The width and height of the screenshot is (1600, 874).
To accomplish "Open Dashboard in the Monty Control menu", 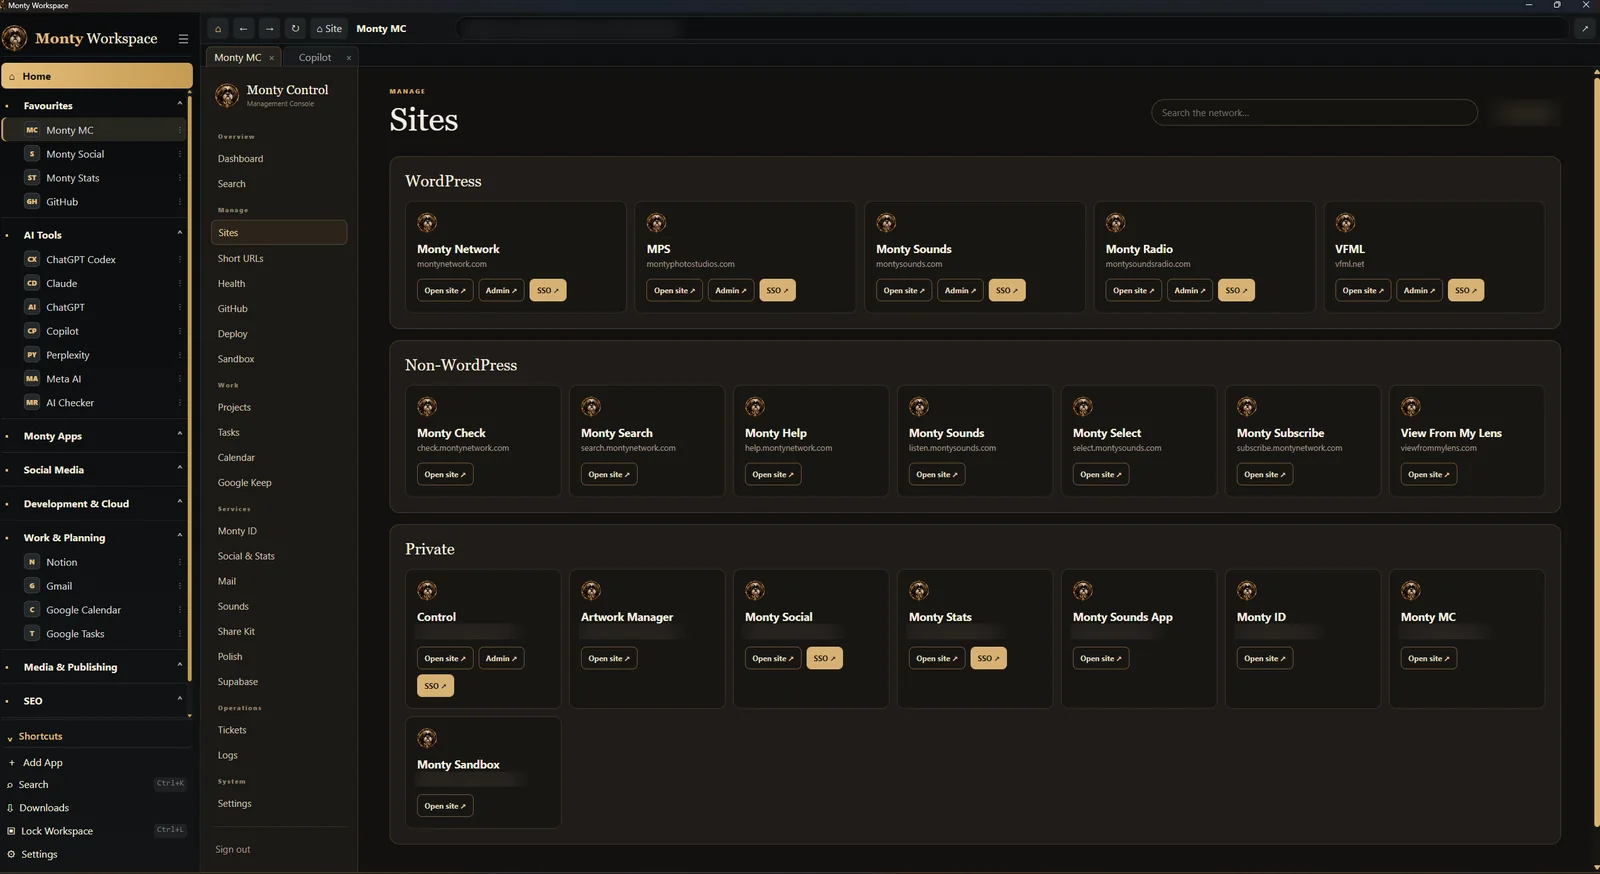I will [x=241, y=159].
